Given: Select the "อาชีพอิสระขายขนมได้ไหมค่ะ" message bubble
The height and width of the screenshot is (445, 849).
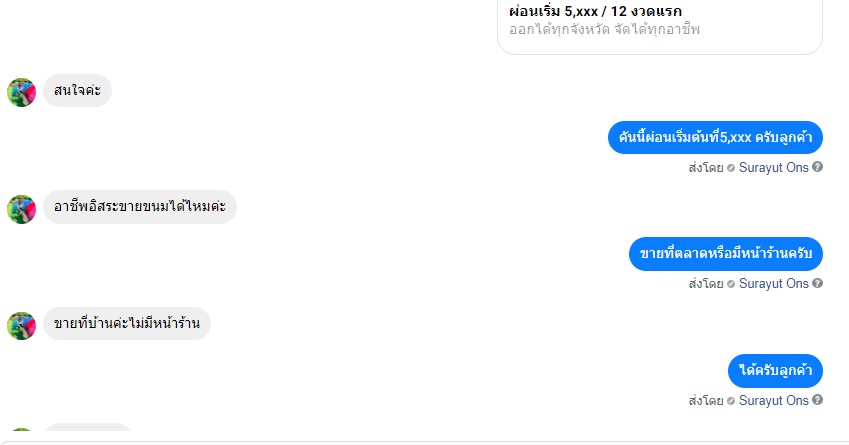Looking at the screenshot, I should coord(140,207).
